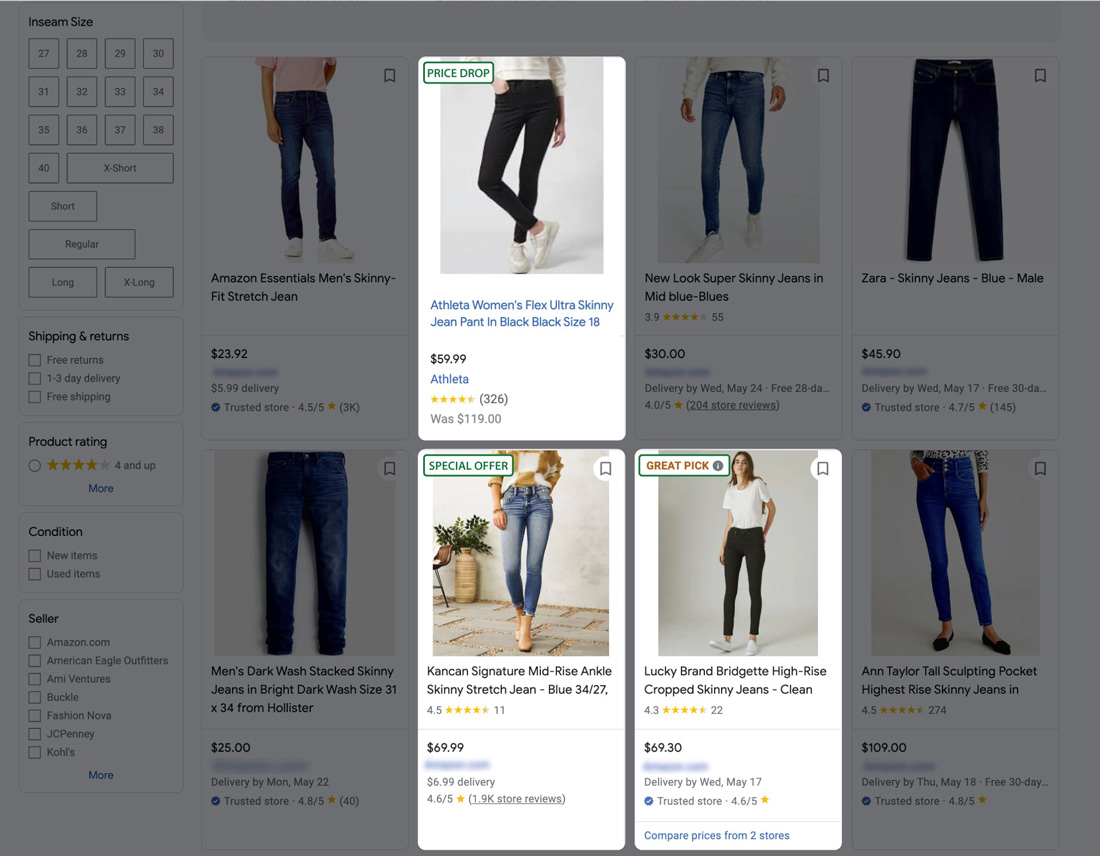
Task: Choose inseam size 38
Action: tap(159, 130)
